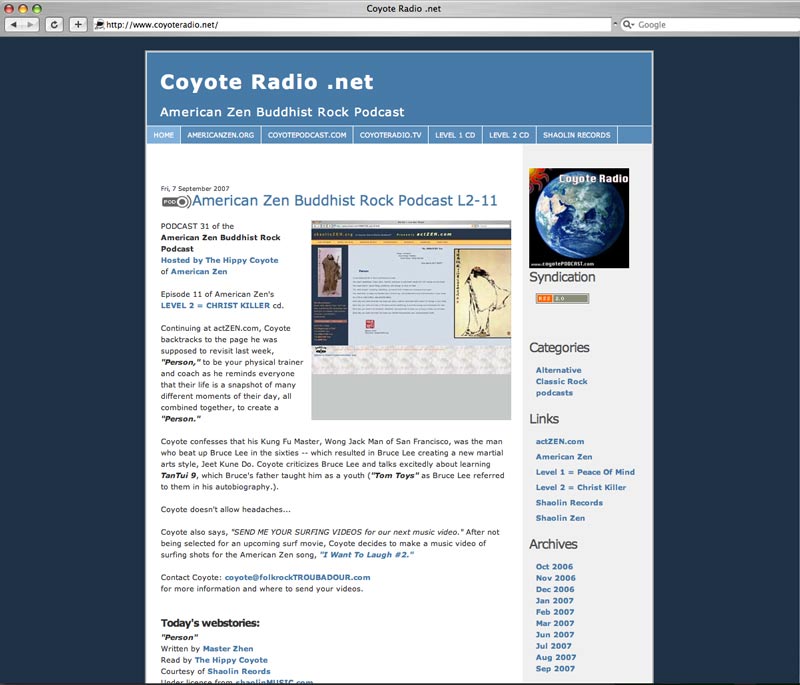
Task: Click the actZEN.com page screenshot thumbnail
Action: (411, 319)
